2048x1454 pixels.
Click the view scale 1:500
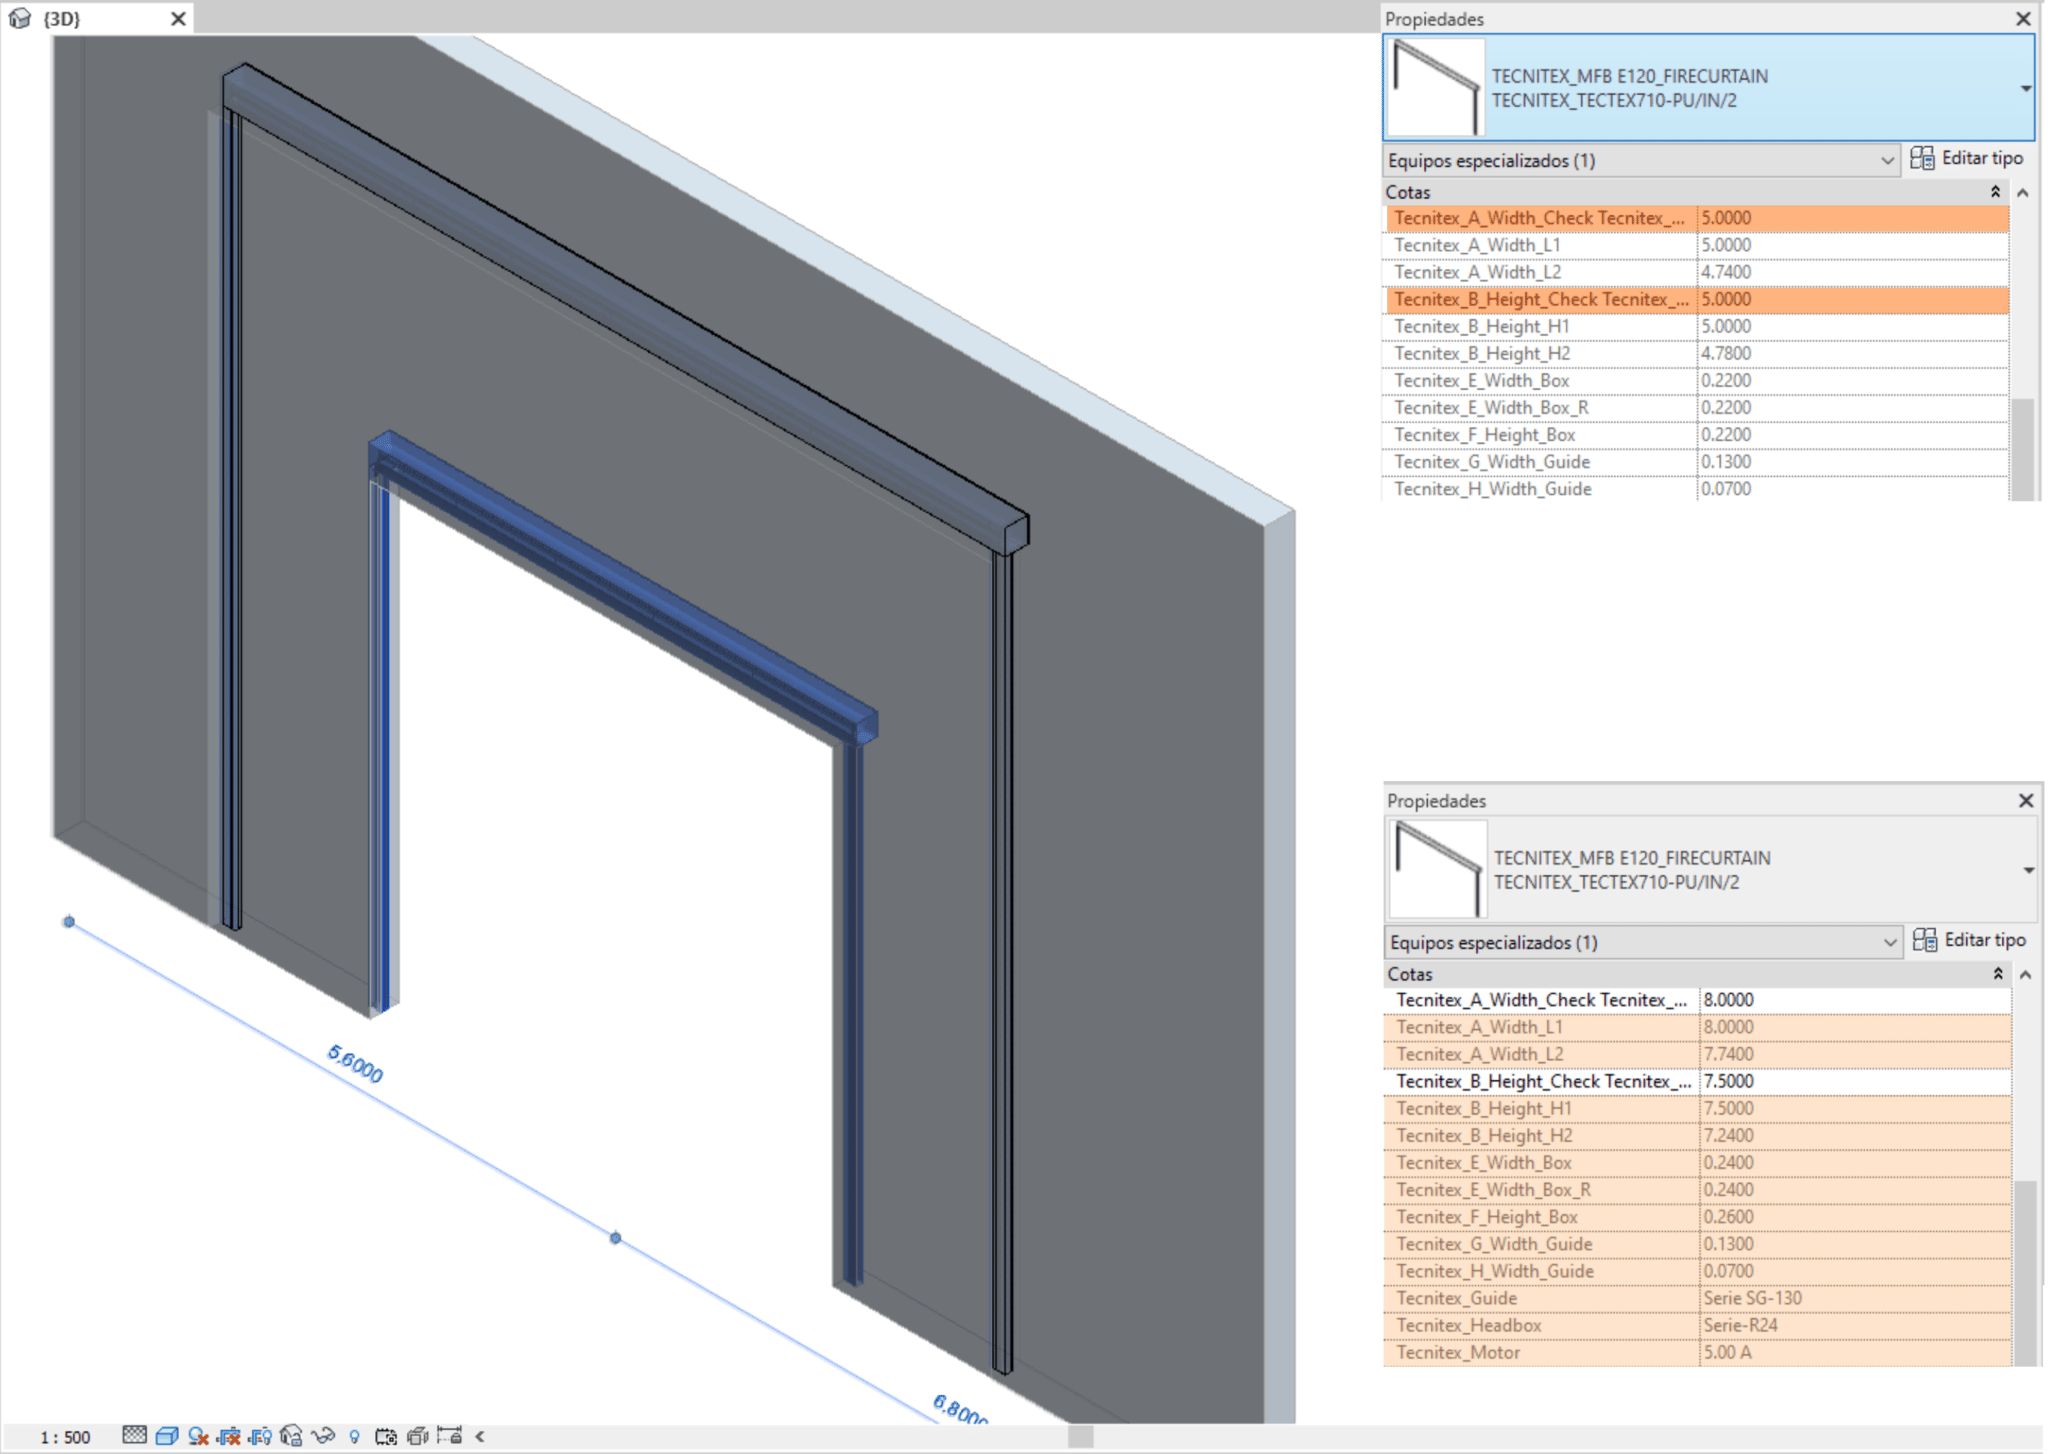pyautogui.click(x=65, y=1437)
